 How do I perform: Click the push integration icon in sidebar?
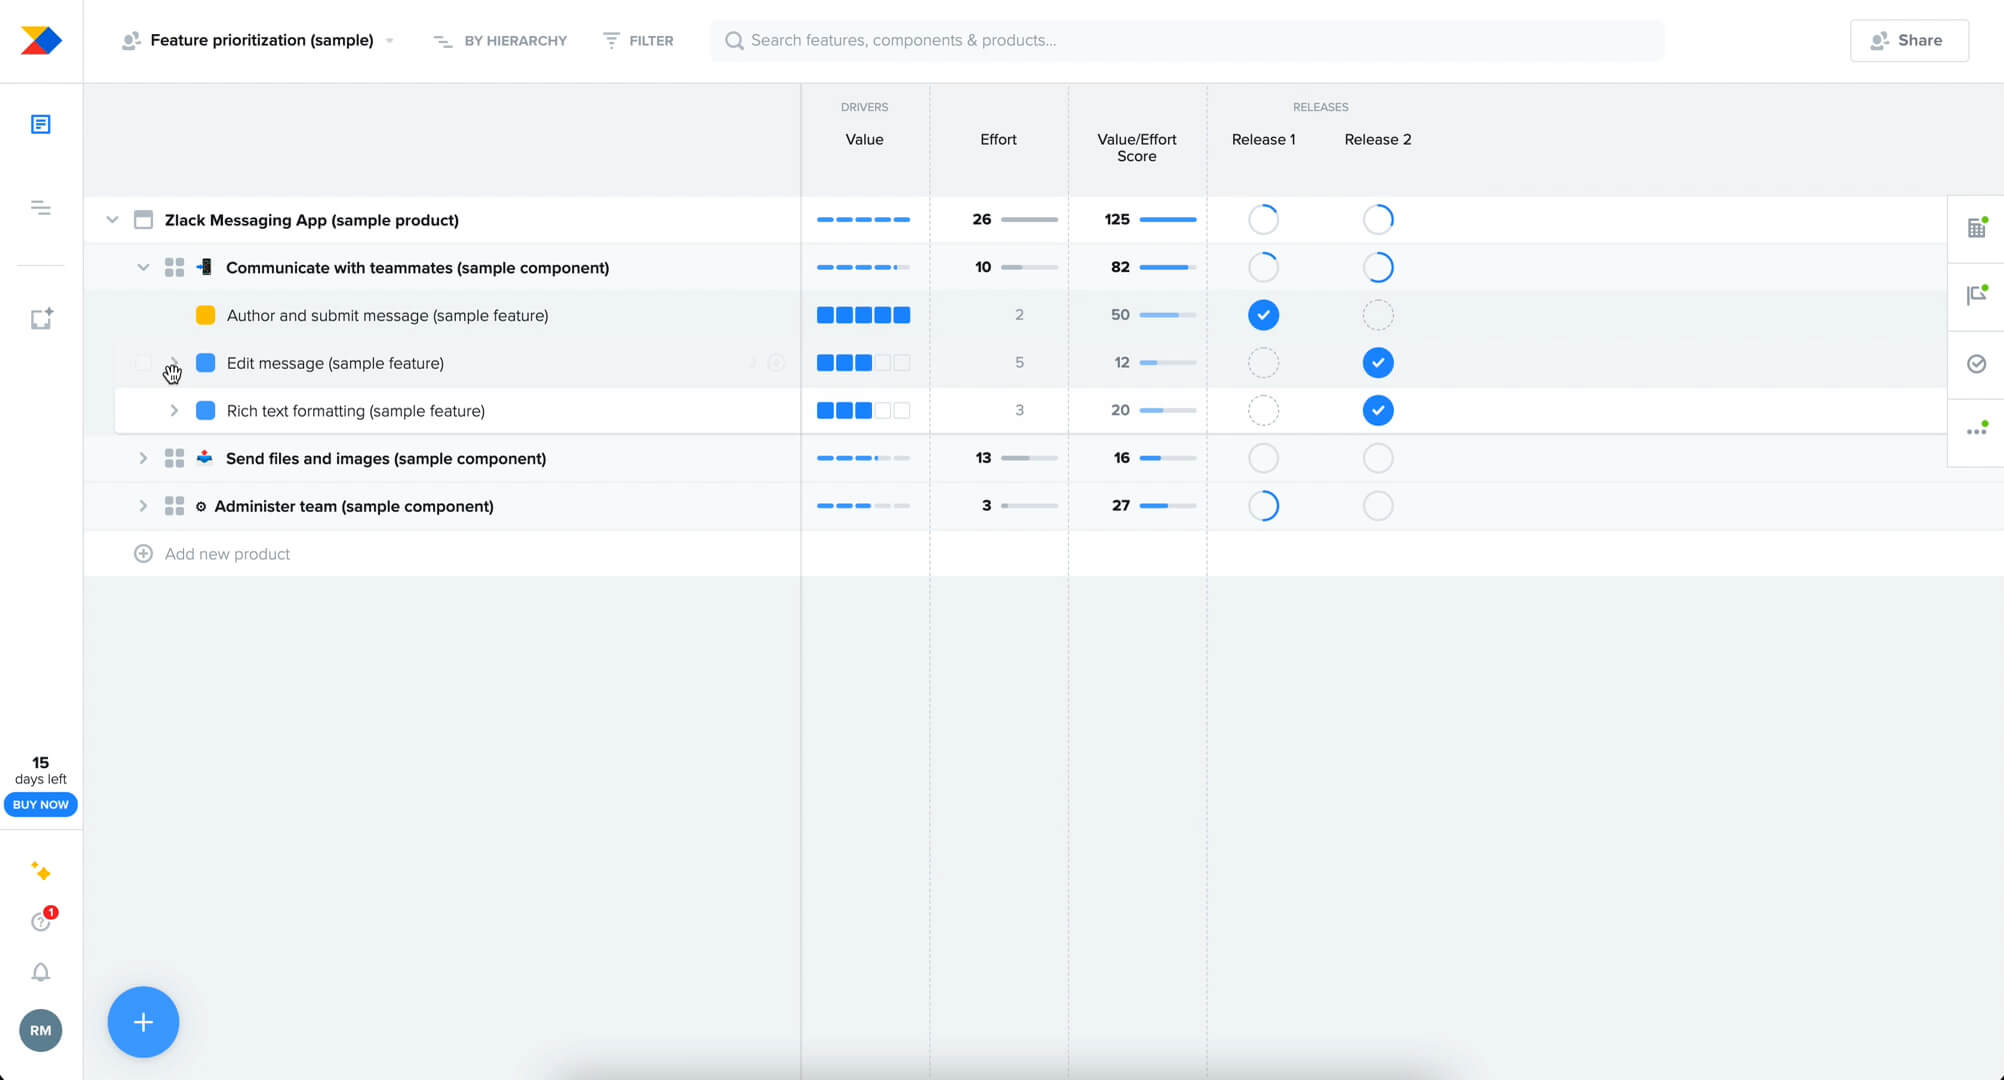point(41,318)
